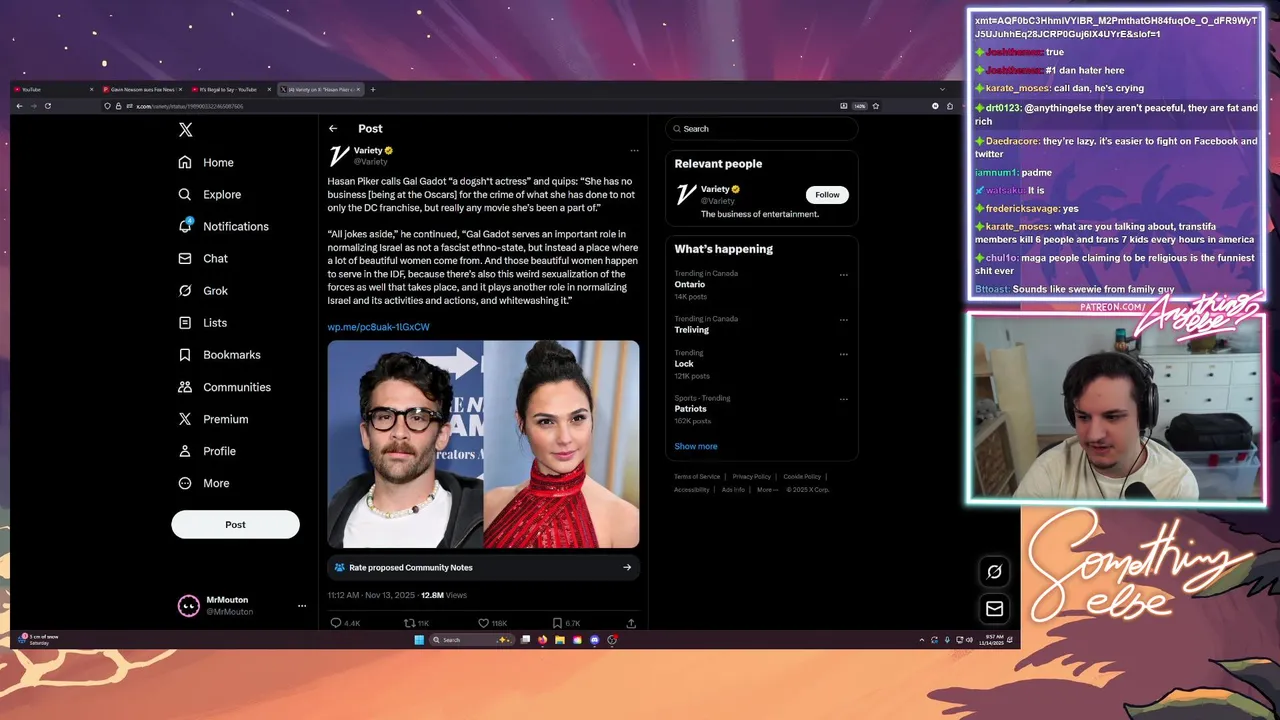Open the floating messages envelope button
This screenshot has height=720, width=1280.
[994, 608]
